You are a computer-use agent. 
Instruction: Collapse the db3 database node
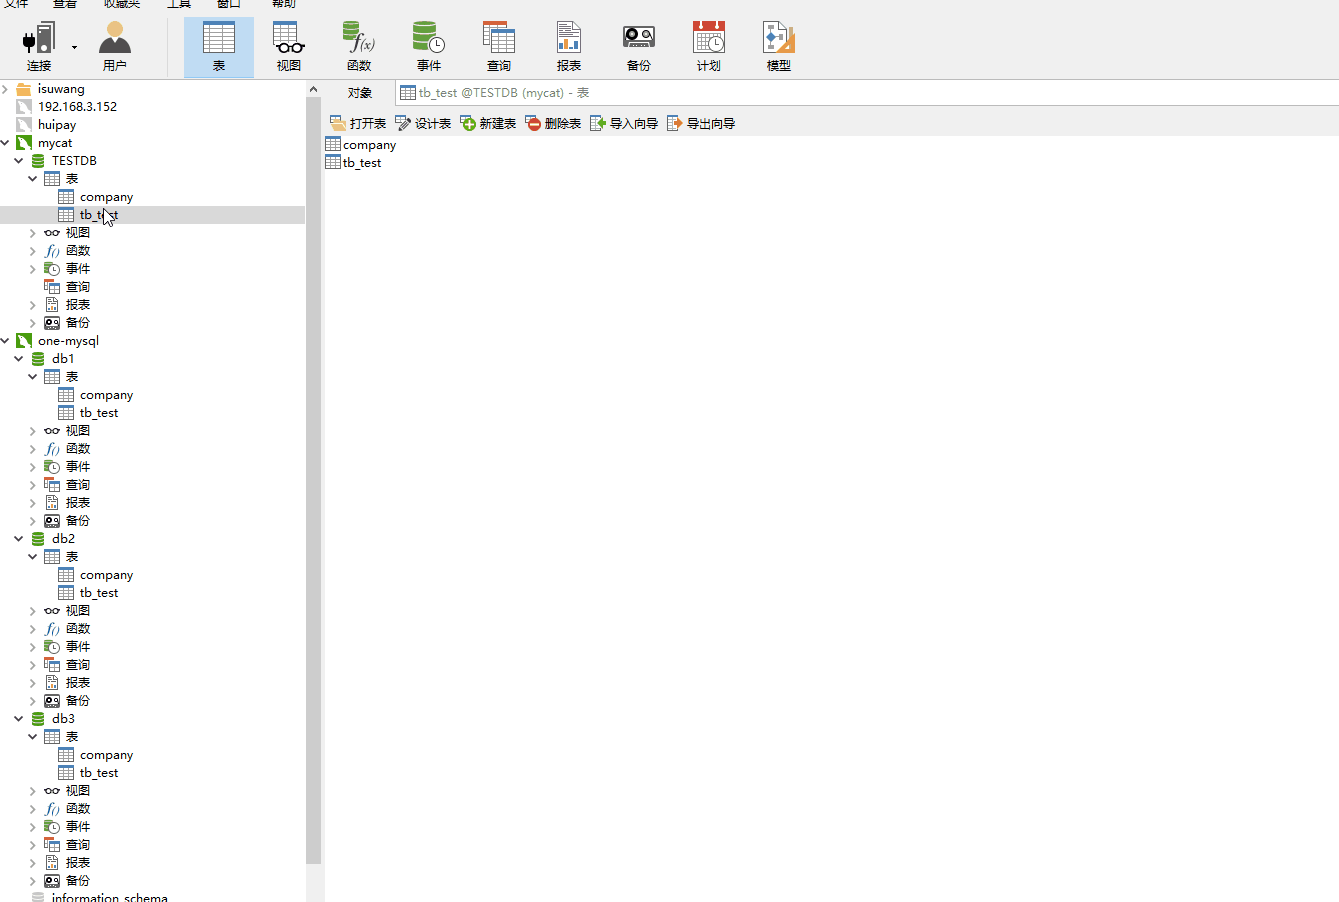(x=19, y=719)
